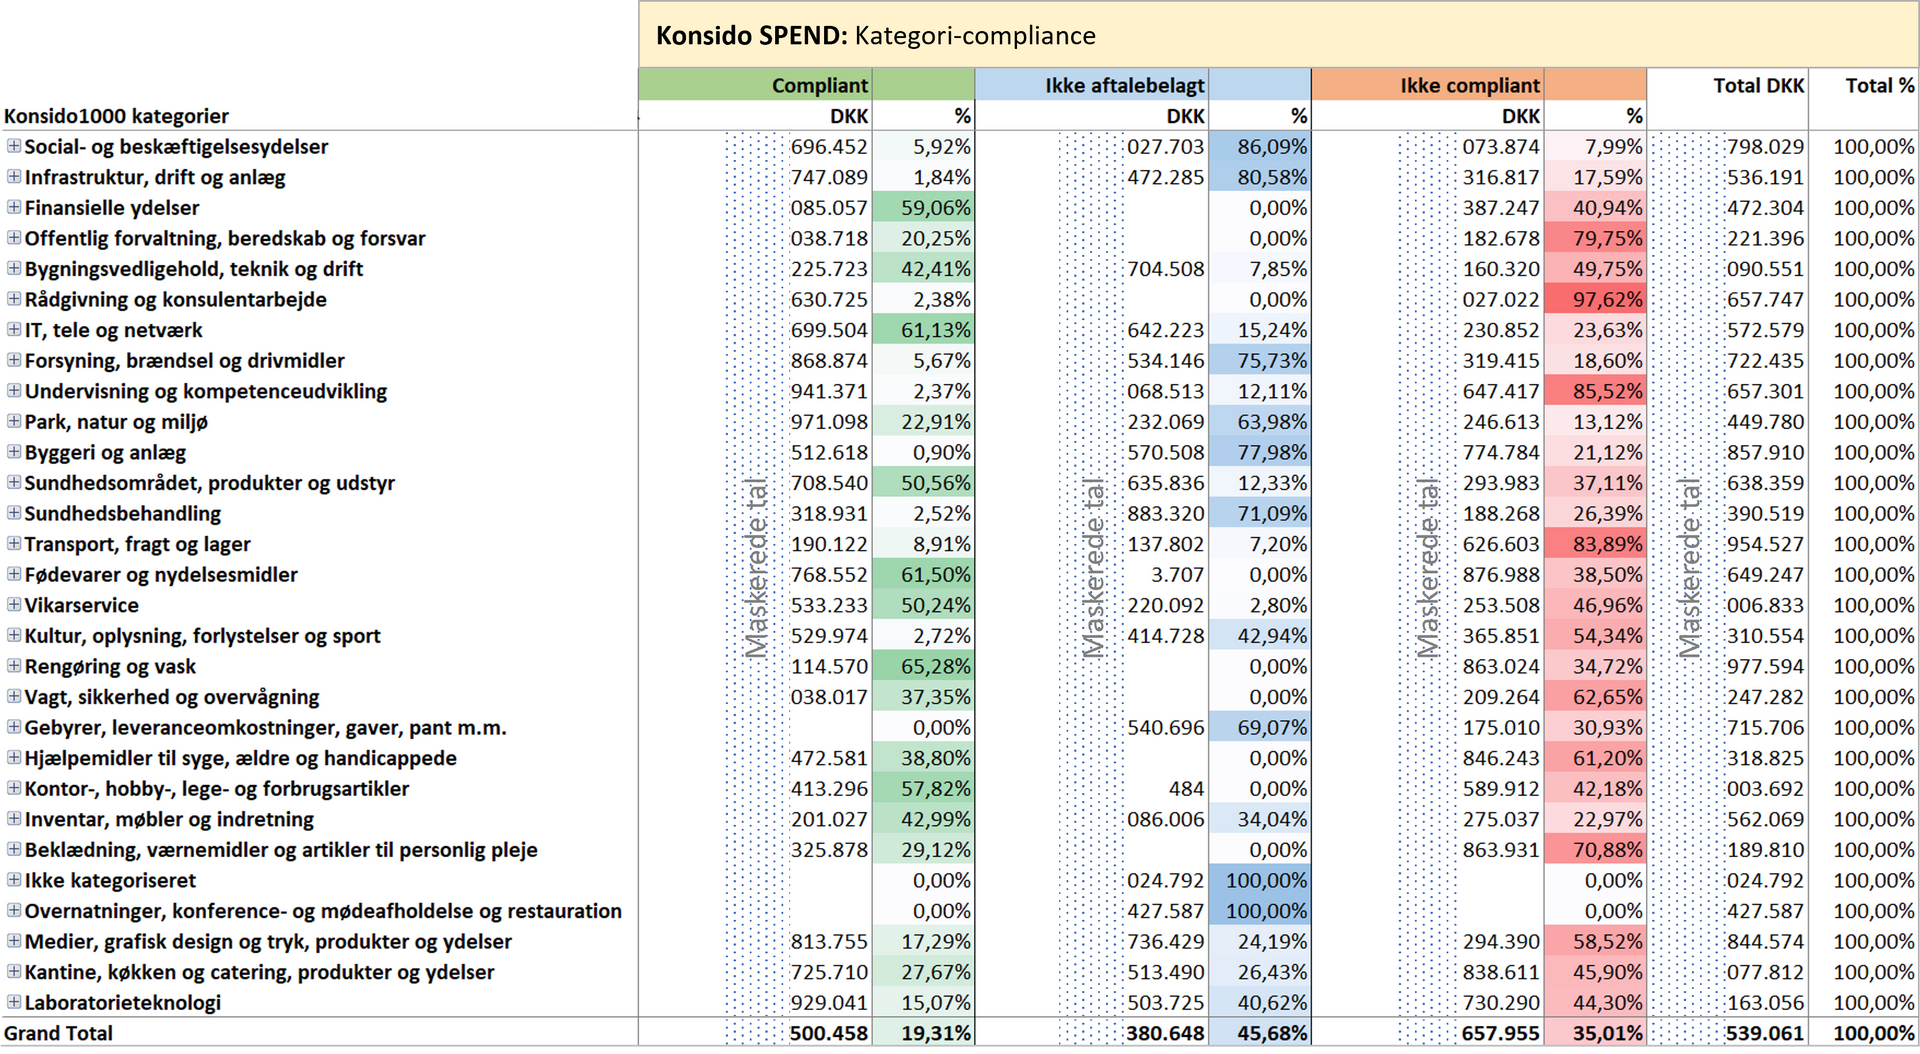The image size is (1920, 1054).
Task: Select the 59,06% Finansielle ydelser cell
Action: [923, 207]
